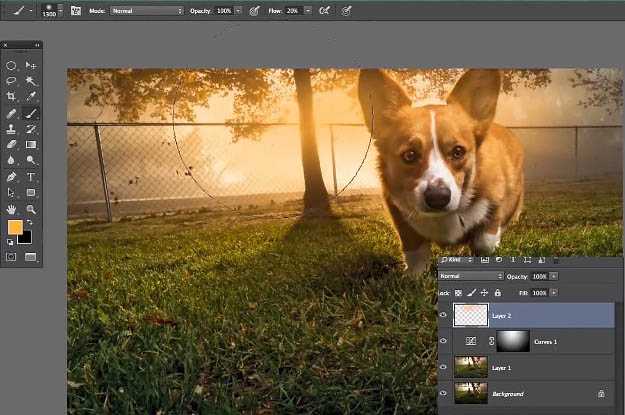The width and height of the screenshot is (625, 415).
Task: Click the Curves 1 layer mask thumbnail
Action: click(x=512, y=341)
